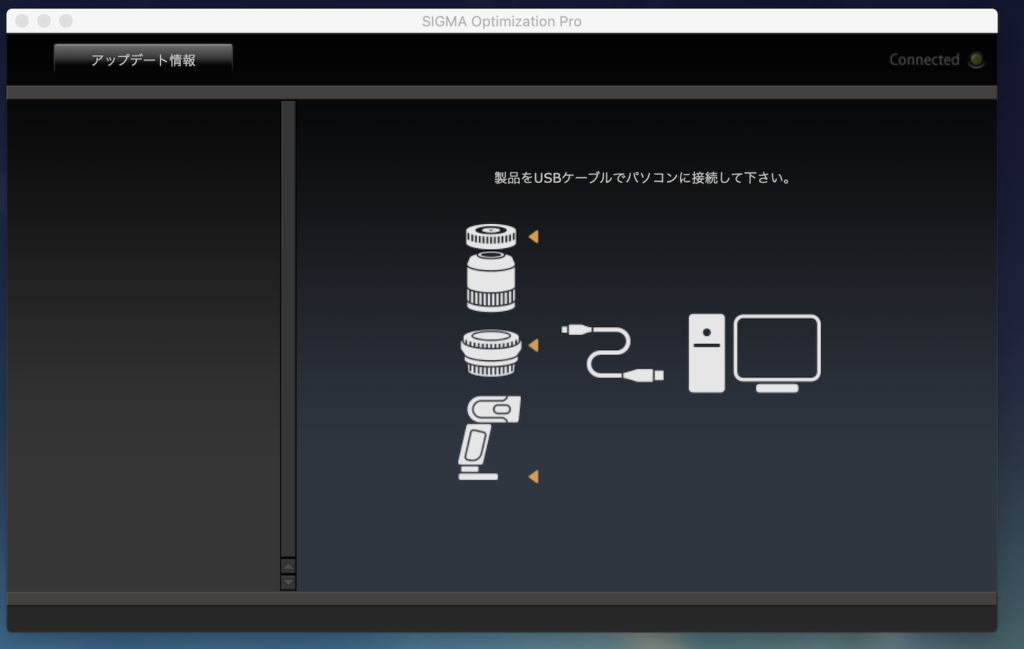Click the computer monitor illustration
The width and height of the screenshot is (1024, 649).
[777, 353]
